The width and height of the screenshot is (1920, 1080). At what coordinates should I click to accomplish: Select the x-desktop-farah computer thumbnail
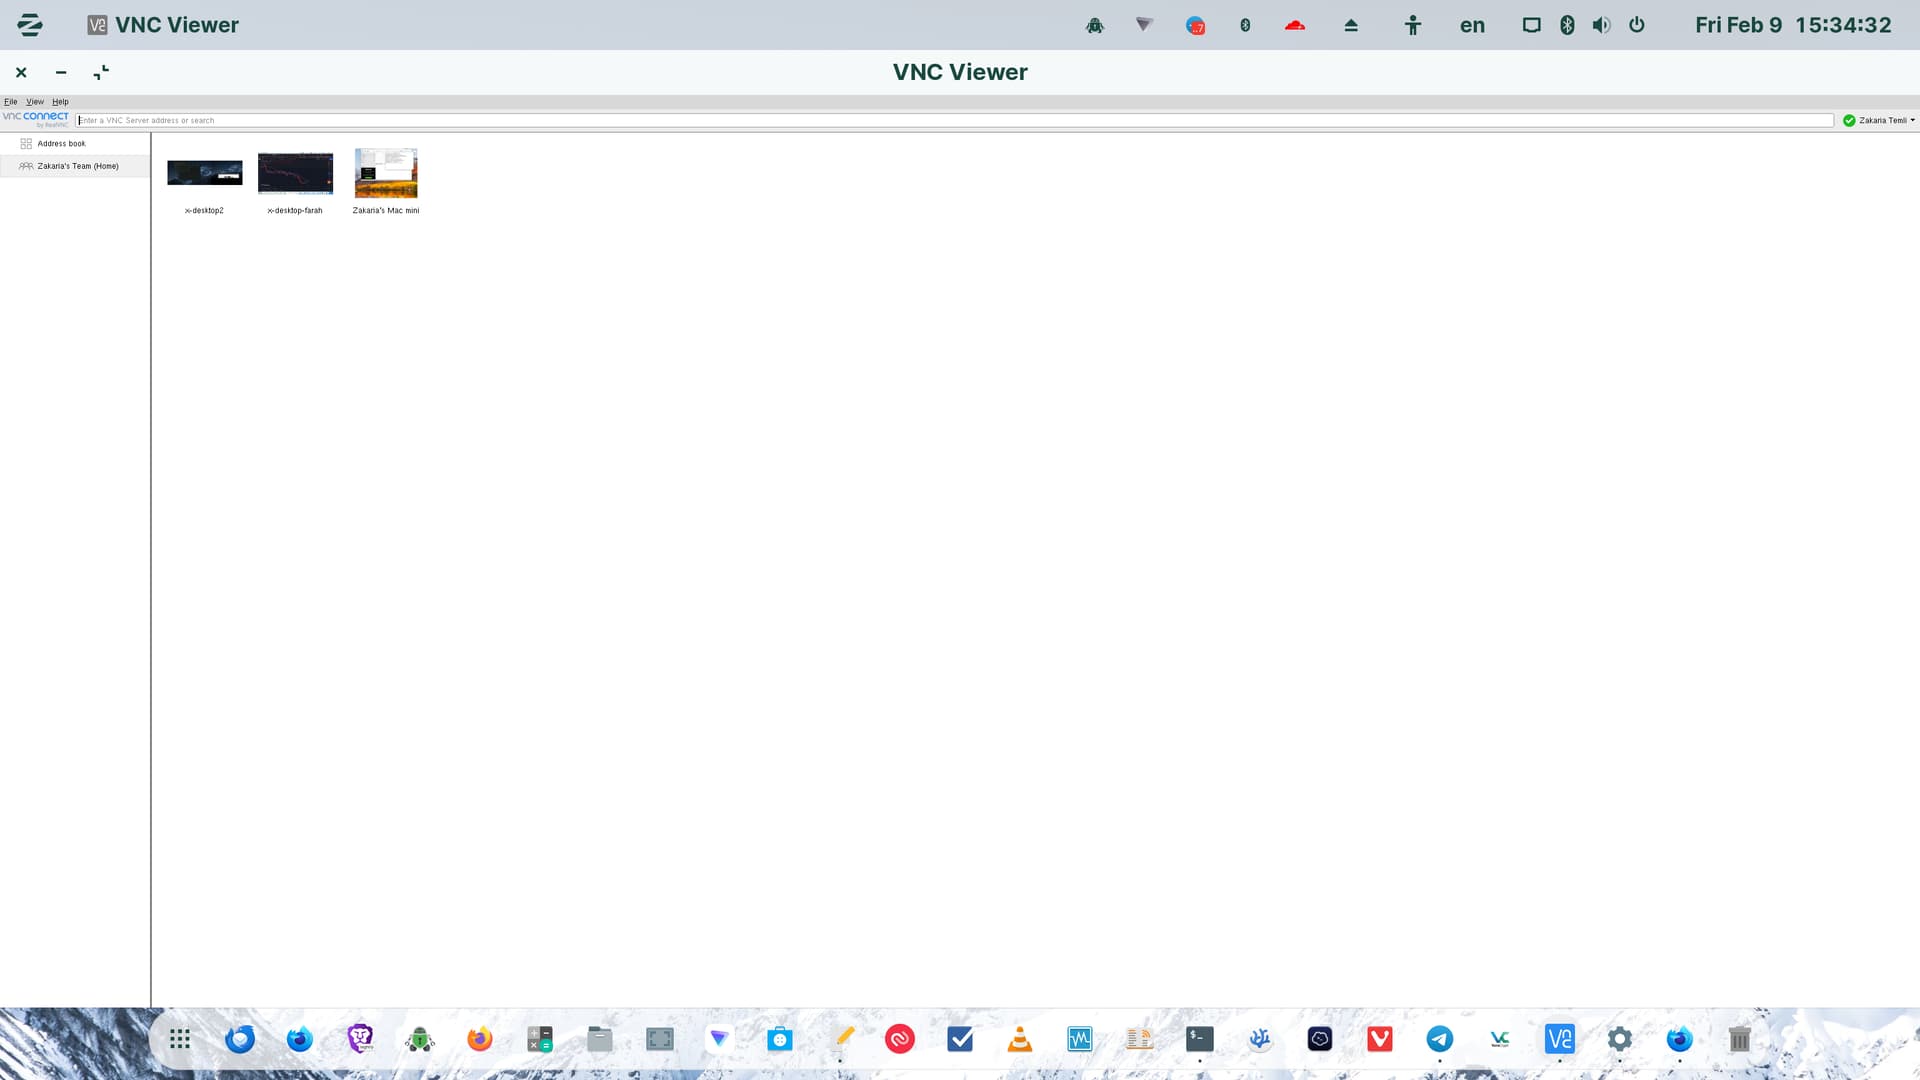pos(295,173)
